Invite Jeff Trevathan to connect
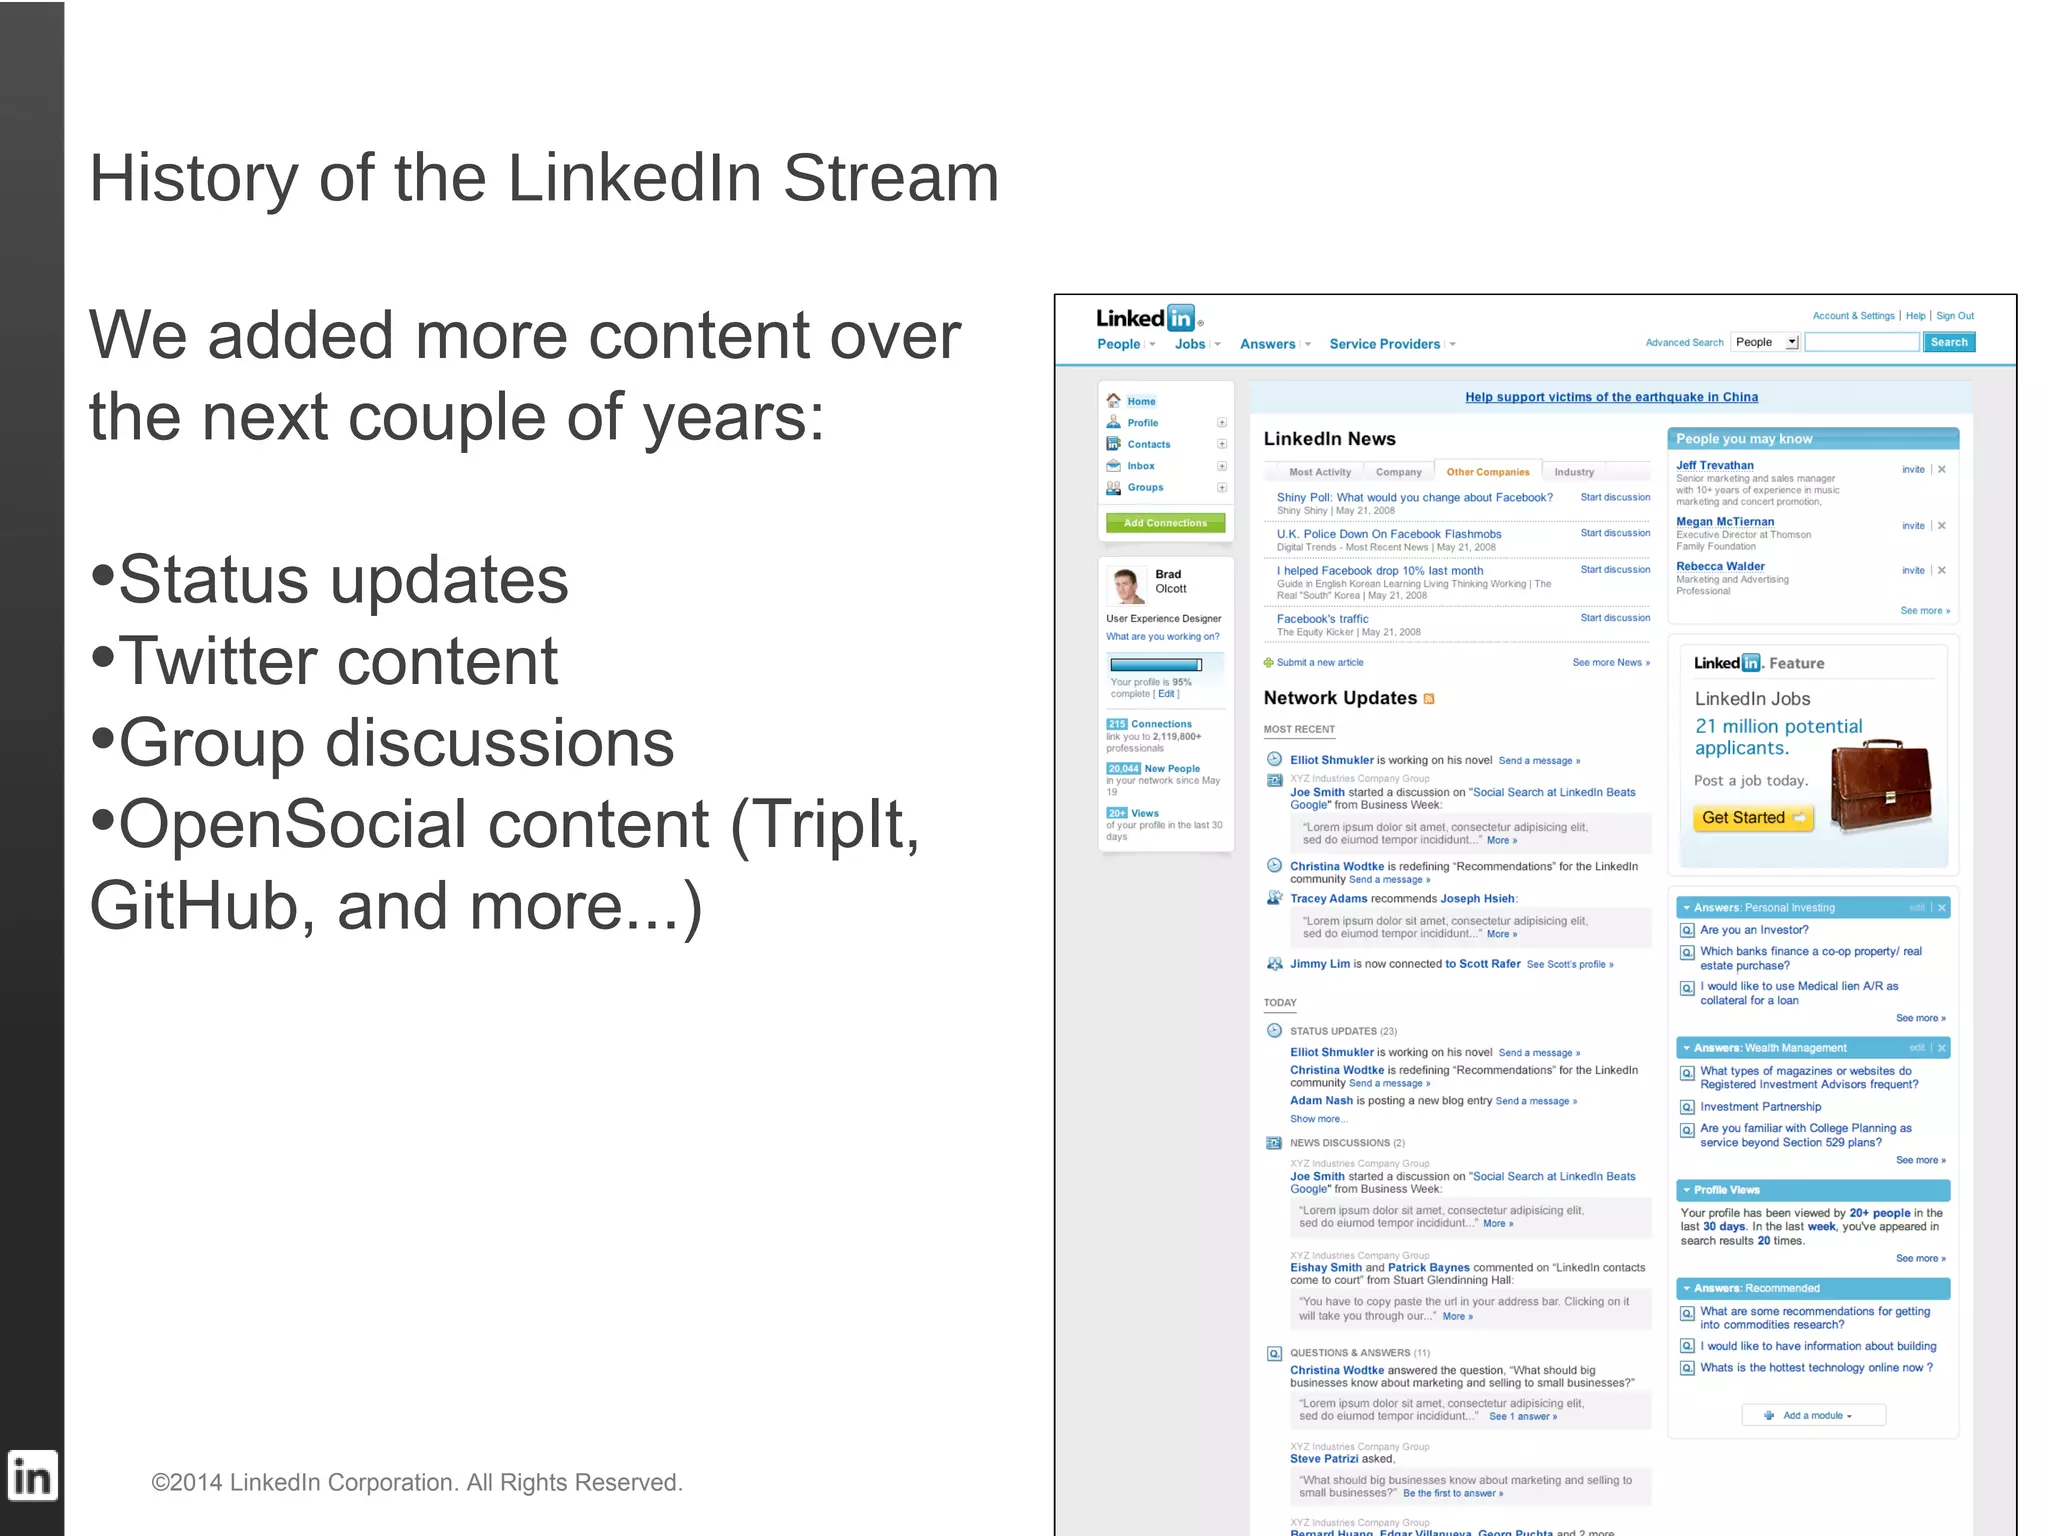The height and width of the screenshot is (1536, 2048). [x=1913, y=469]
